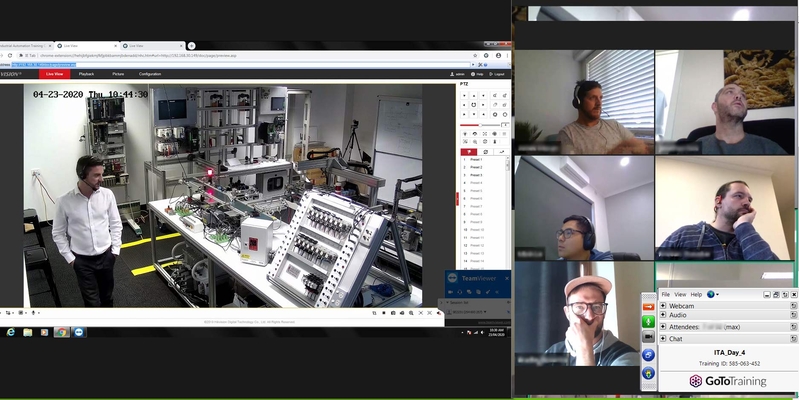The height and width of the screenshot is (400, 799).
Task: Pan camera right with PTZ arrow
Action: pyautogui.click(x=483, y=105)
